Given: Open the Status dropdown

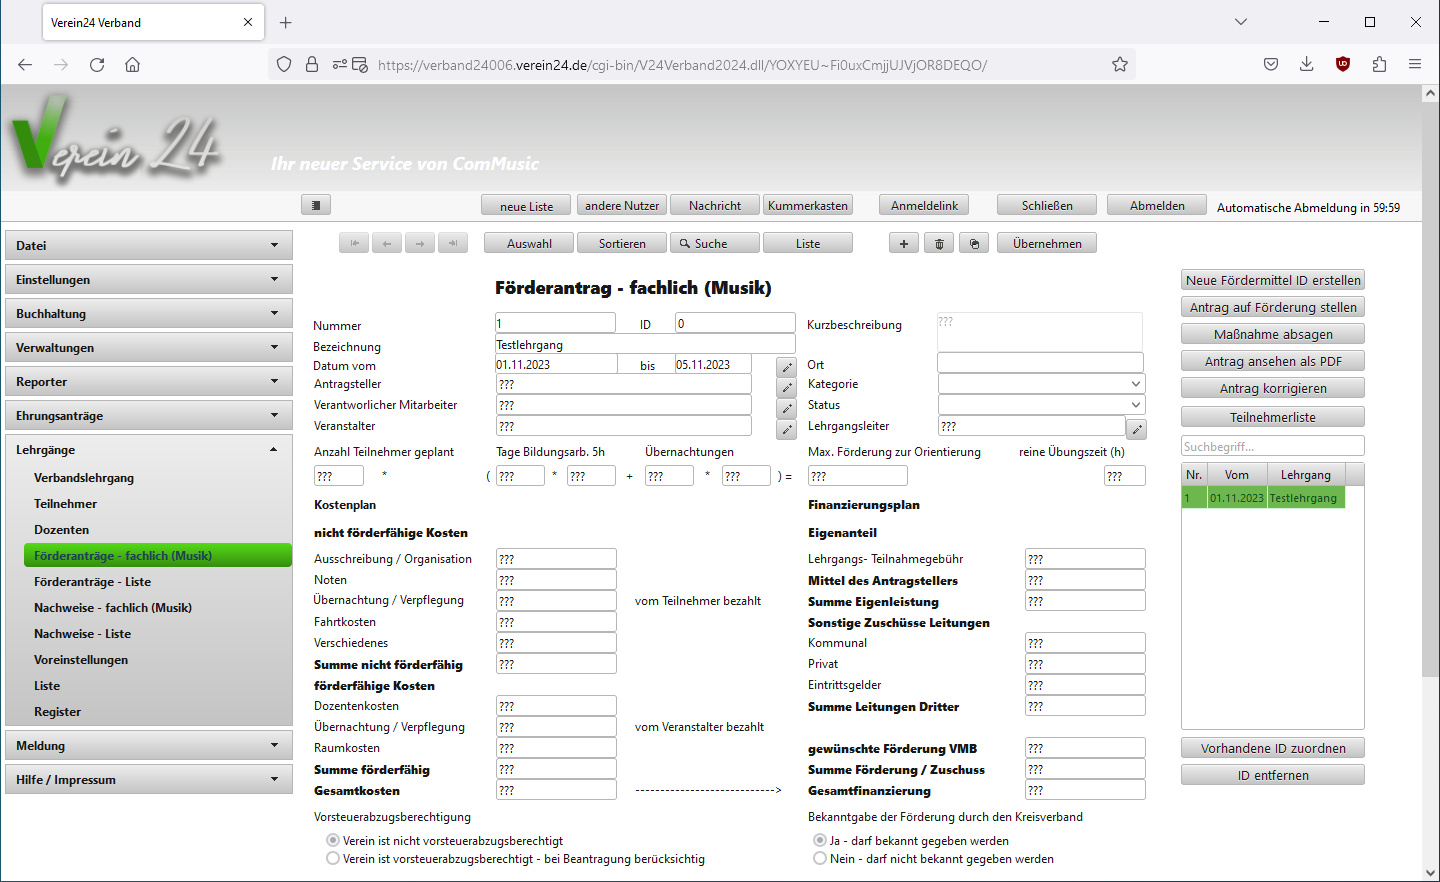Looking at the screenshot, I should pyautogui.click(x=1041, y=405).
